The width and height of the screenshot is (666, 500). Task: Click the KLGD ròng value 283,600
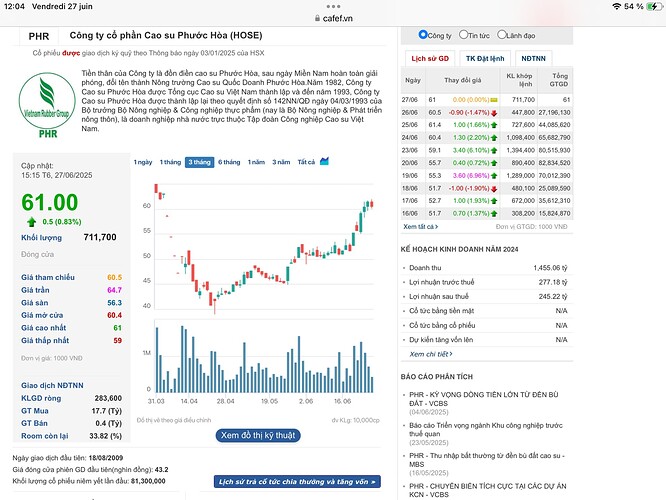[108, 398]
